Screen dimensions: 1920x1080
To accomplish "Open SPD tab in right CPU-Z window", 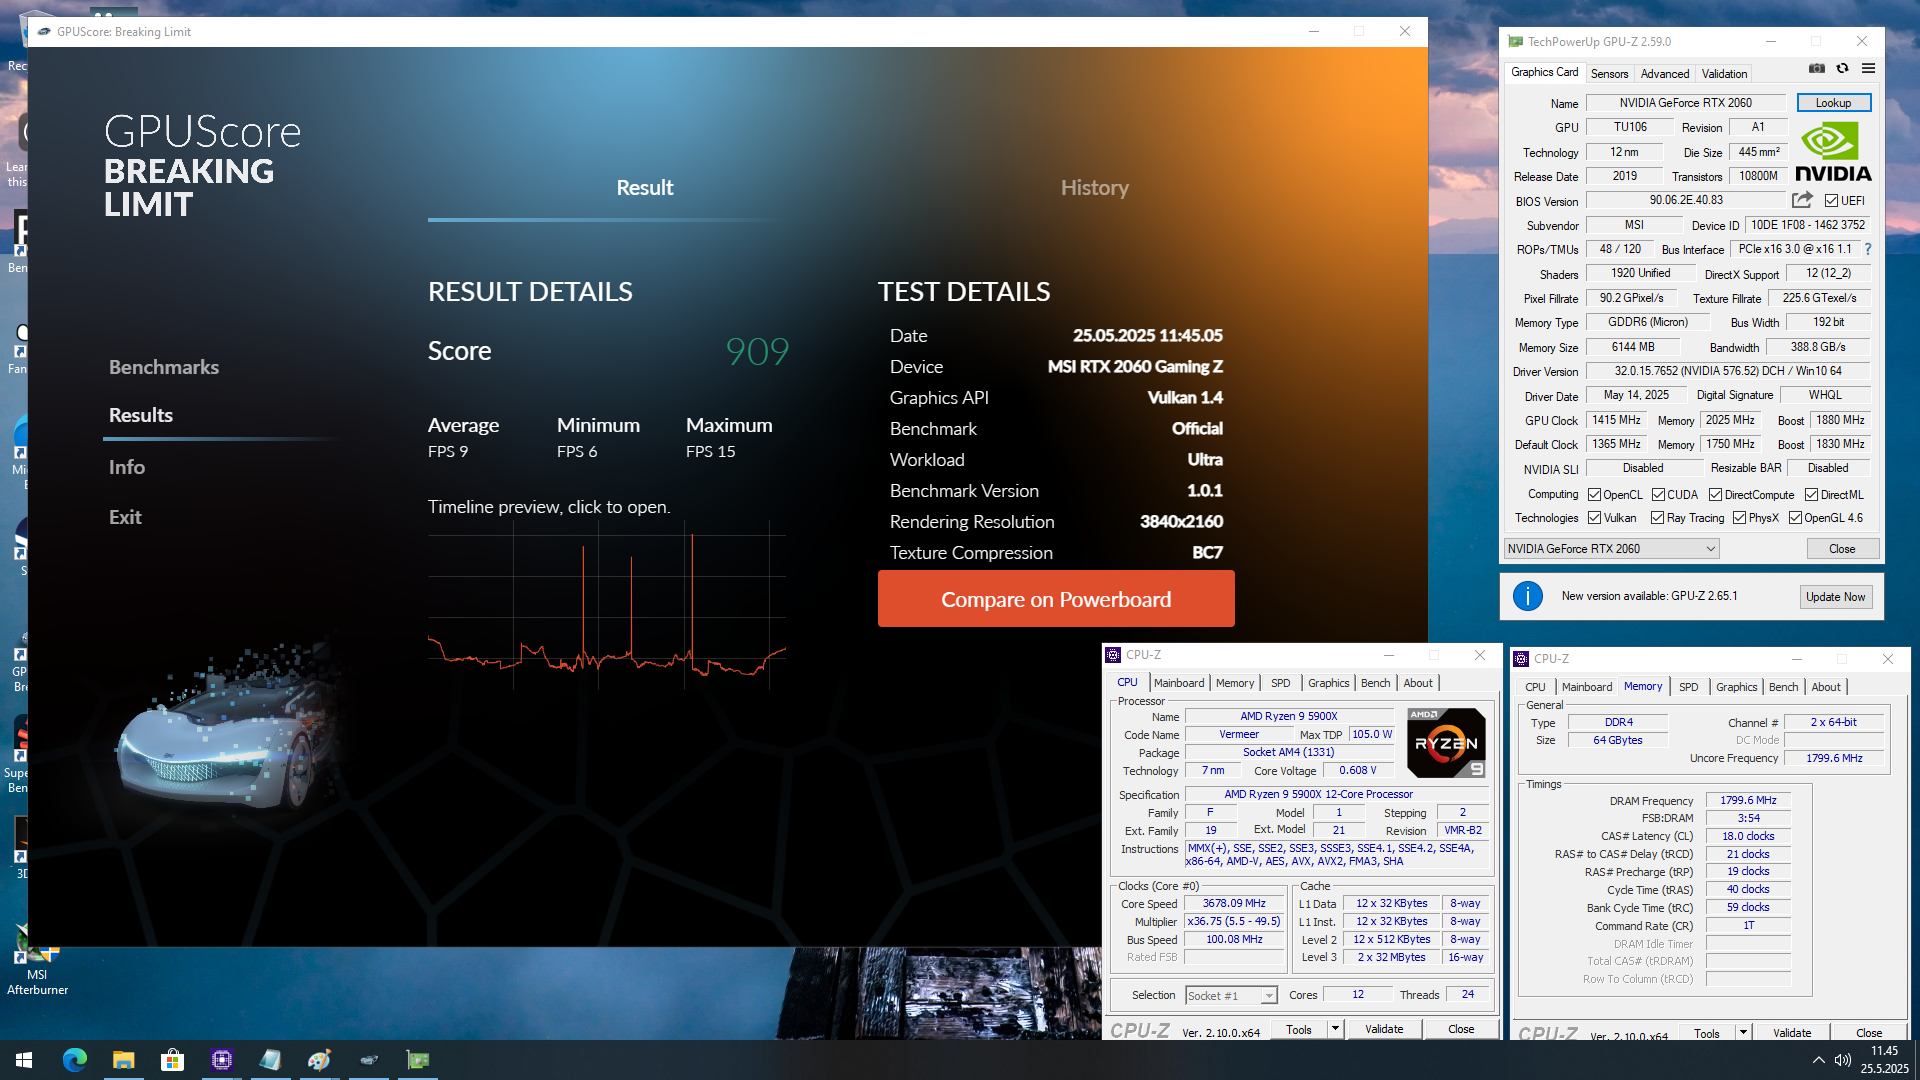I will 1688,687.
